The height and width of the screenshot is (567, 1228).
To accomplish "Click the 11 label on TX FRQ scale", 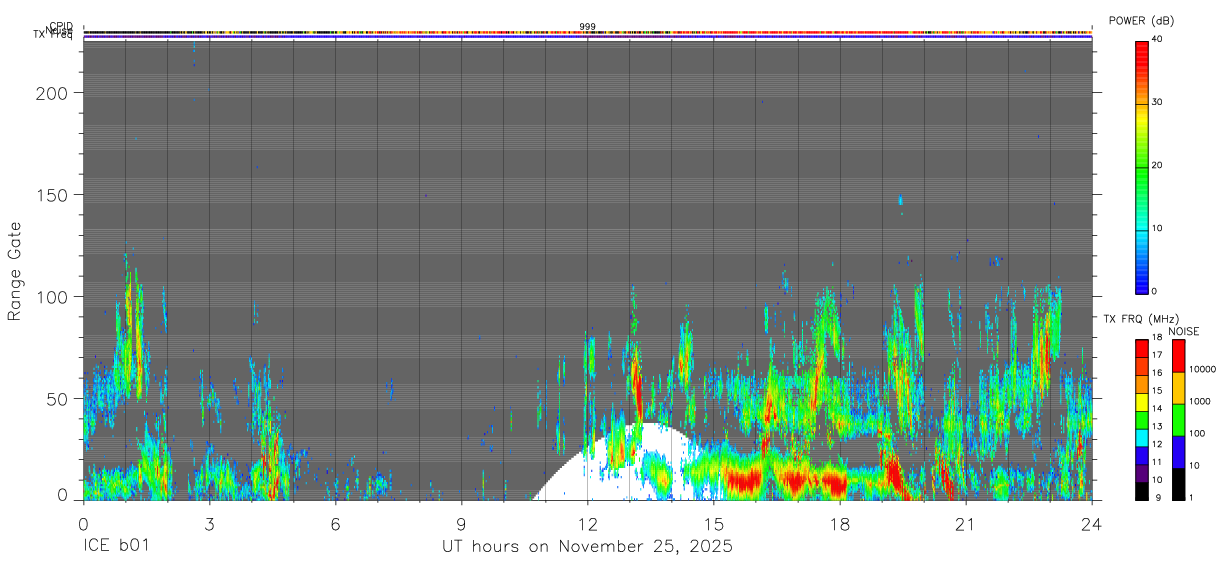I will pos(1157,462).
